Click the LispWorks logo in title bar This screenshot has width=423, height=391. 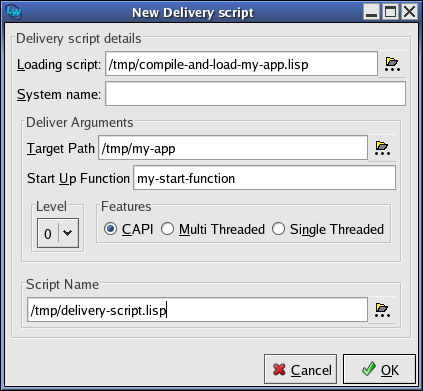tap(14, 12)
